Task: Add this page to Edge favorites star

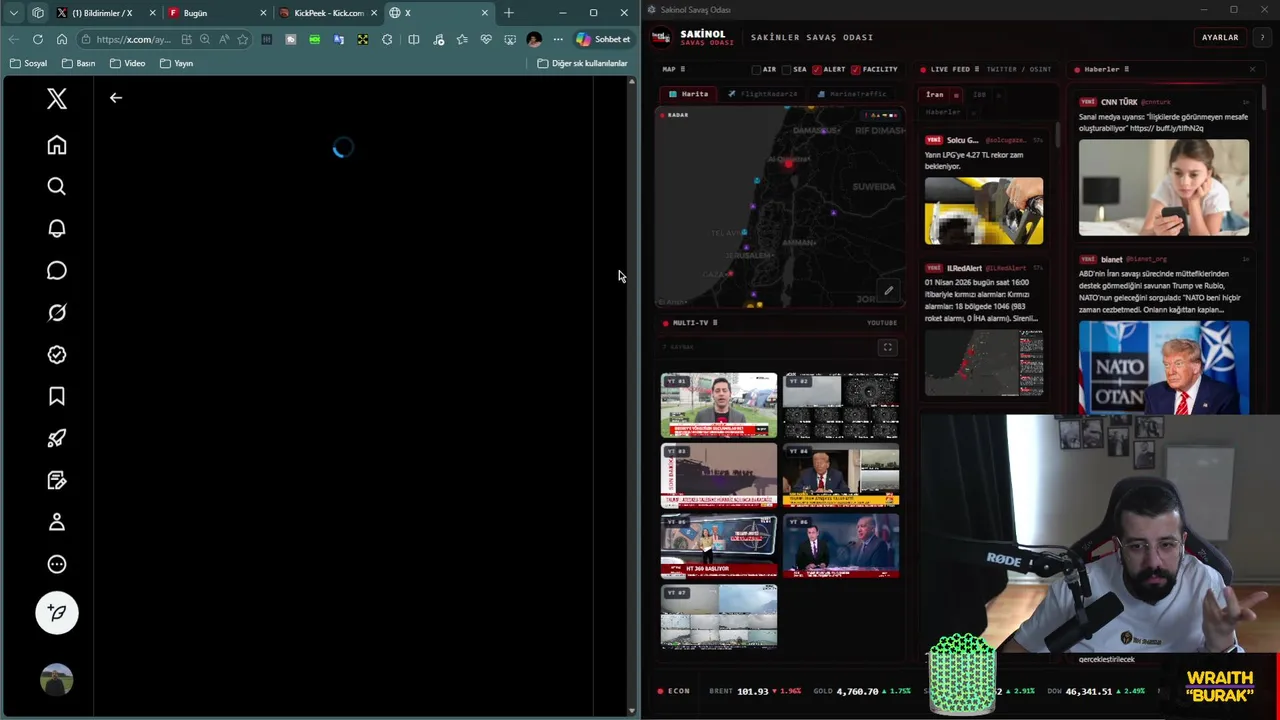Action: tap(243, 39)
